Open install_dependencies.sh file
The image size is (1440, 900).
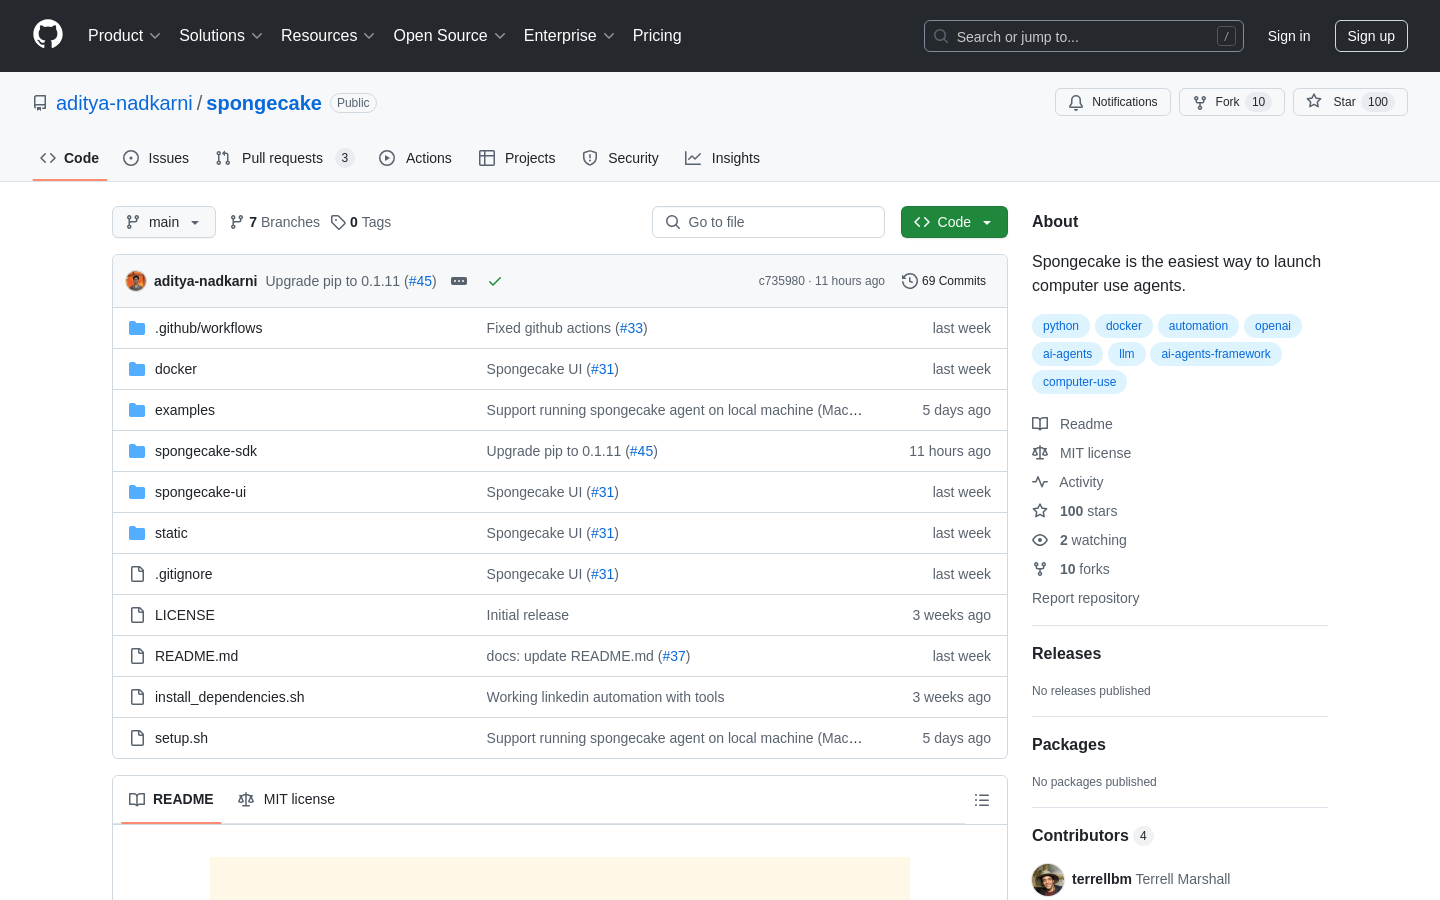[229, 697]
